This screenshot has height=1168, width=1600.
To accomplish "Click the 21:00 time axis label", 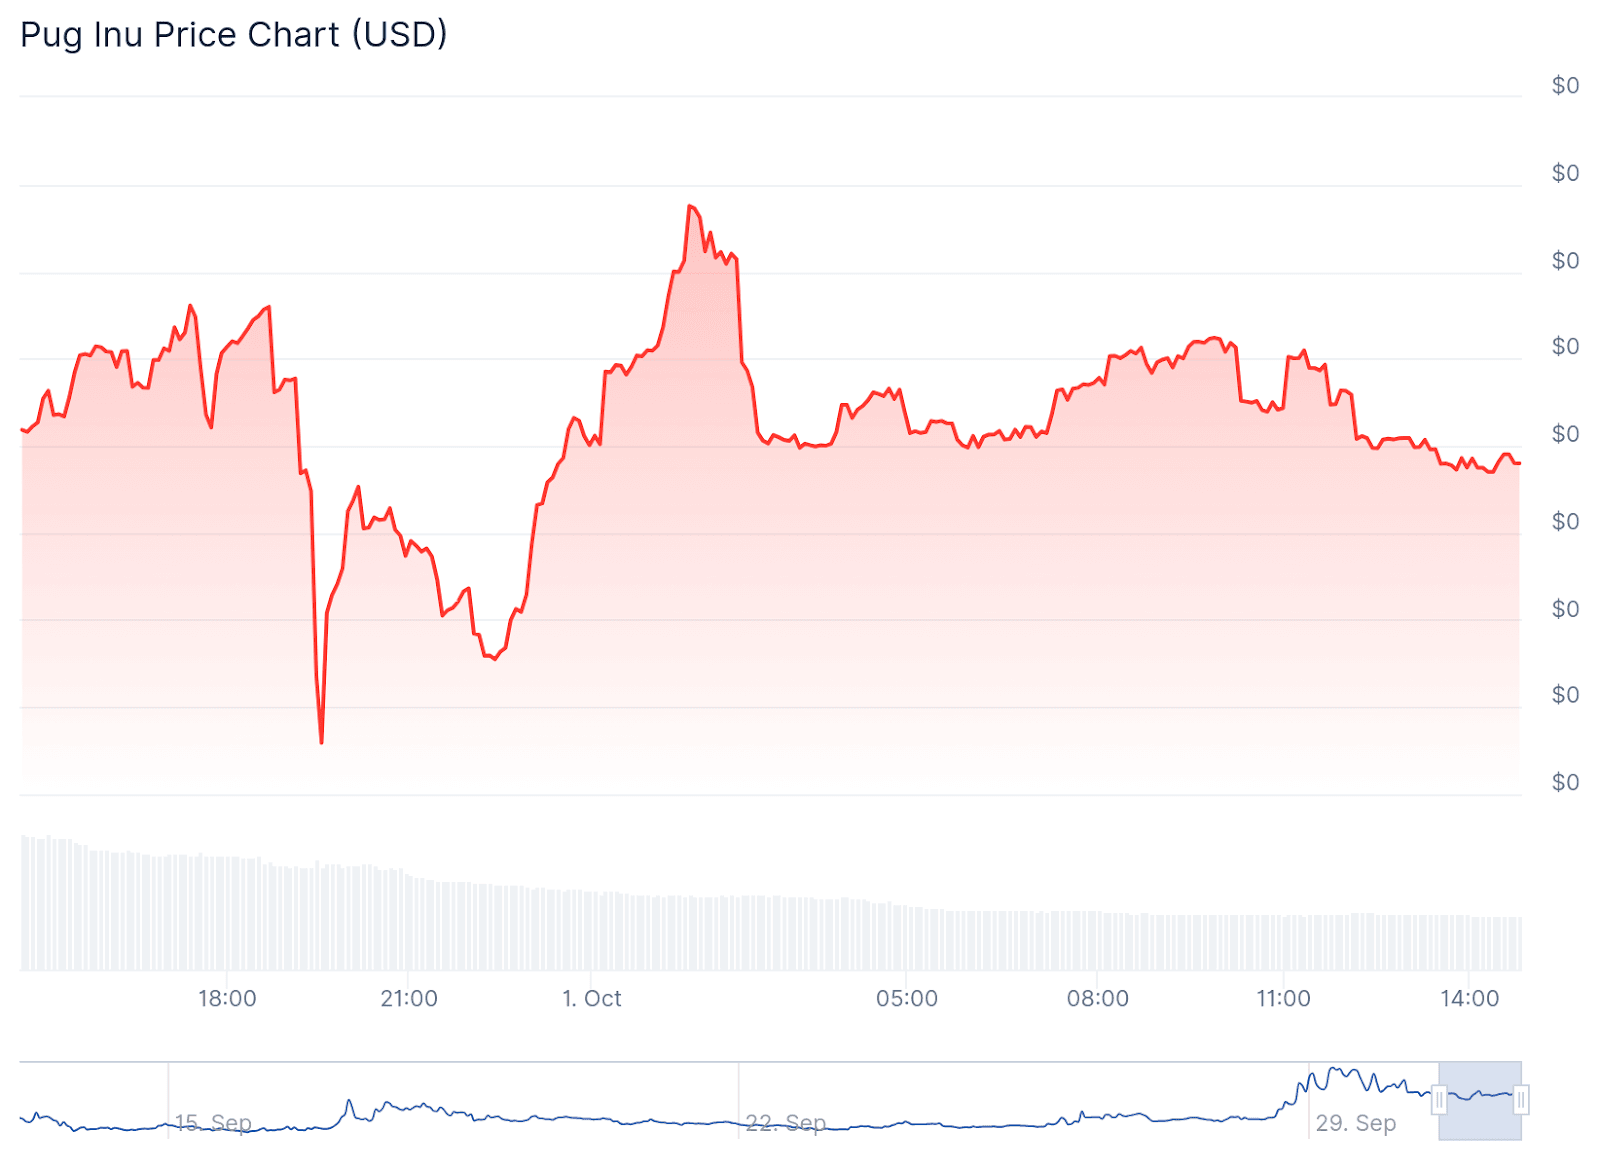I will [x=409, y=998].
